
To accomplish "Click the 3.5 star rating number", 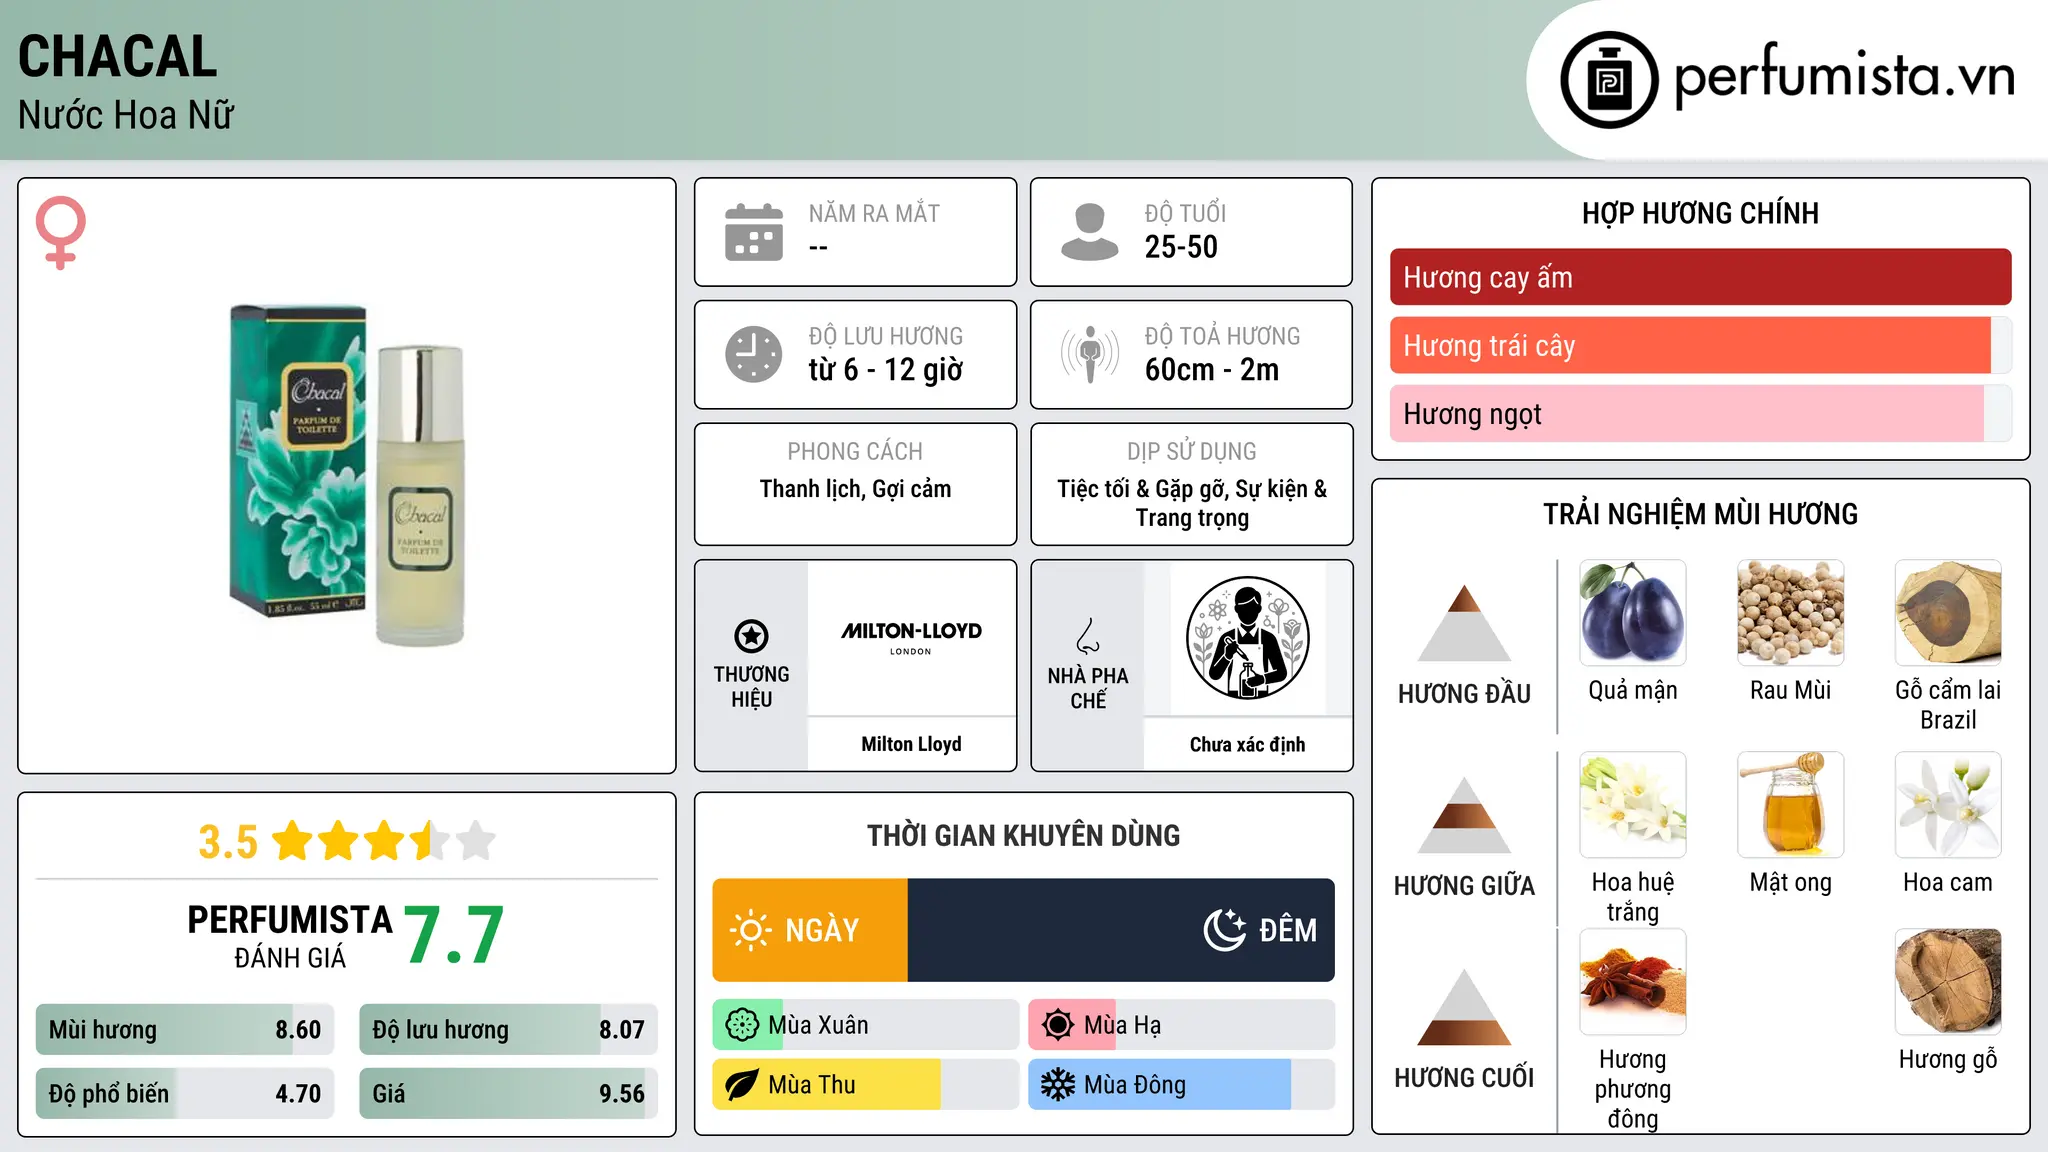I will (x=228, y=842).
